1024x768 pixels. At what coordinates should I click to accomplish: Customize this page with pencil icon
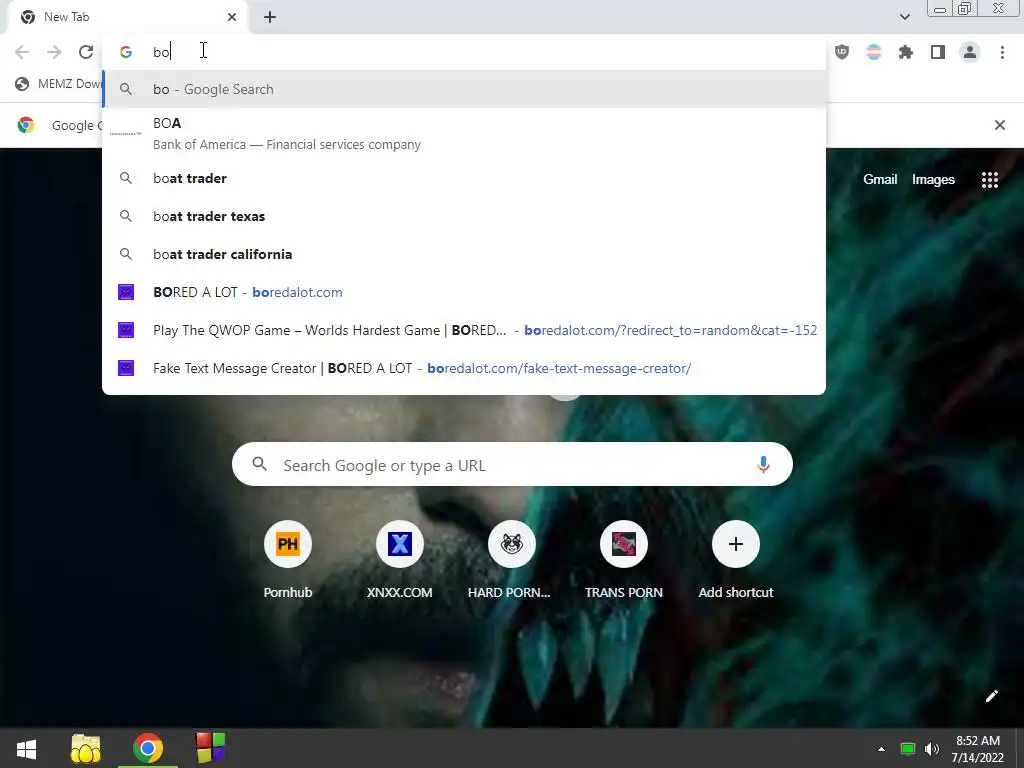point(991,696)
